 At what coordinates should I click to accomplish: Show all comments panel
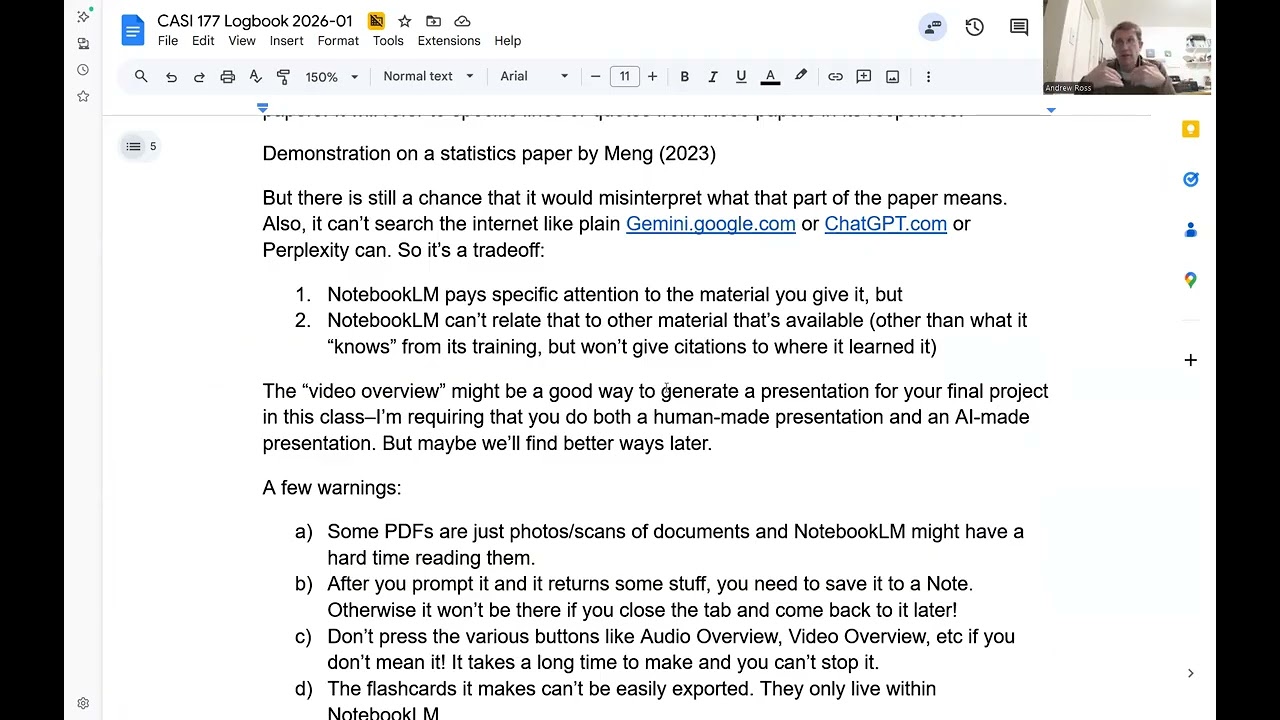[x=1019, y=27]
